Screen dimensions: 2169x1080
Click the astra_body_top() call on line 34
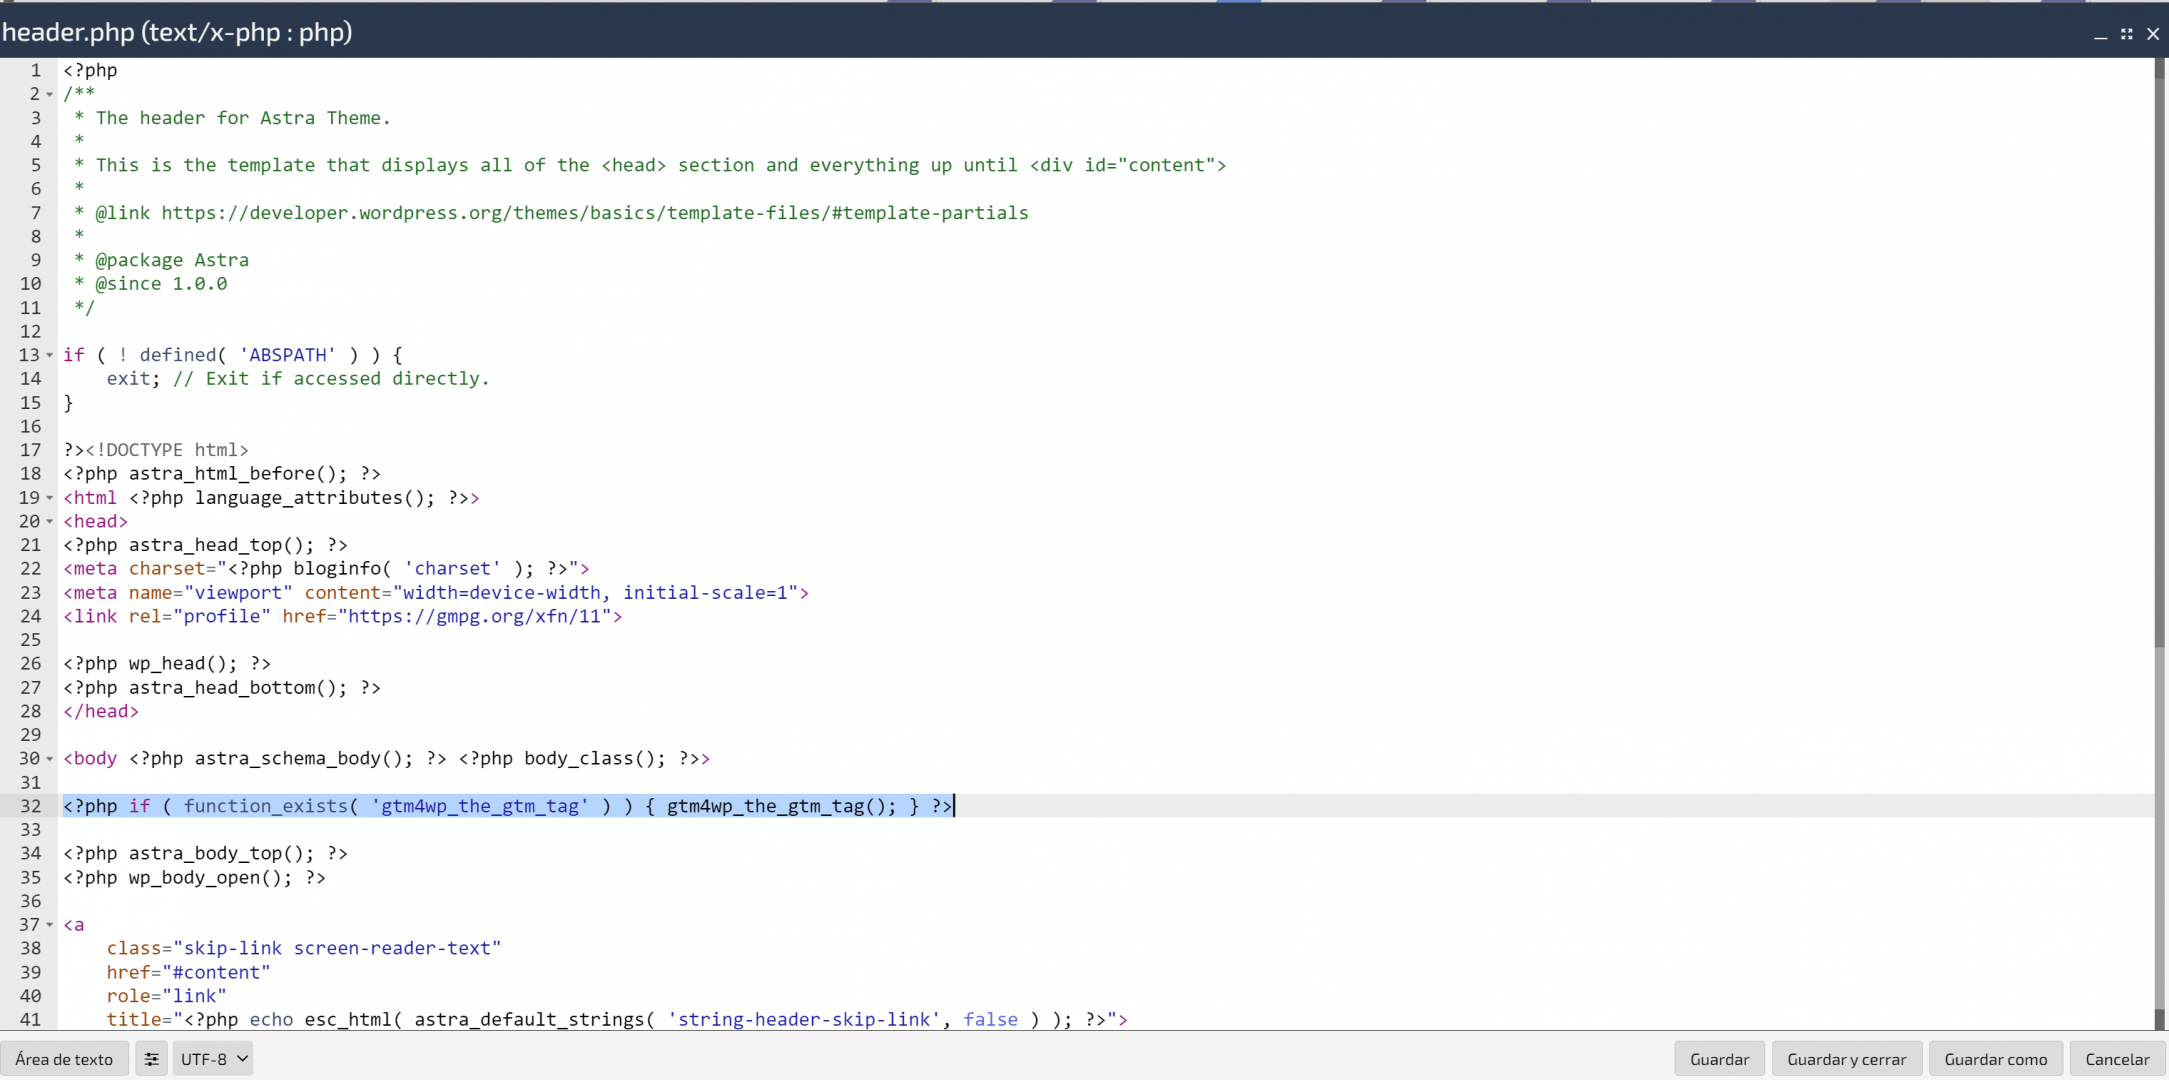pos(222,854)
